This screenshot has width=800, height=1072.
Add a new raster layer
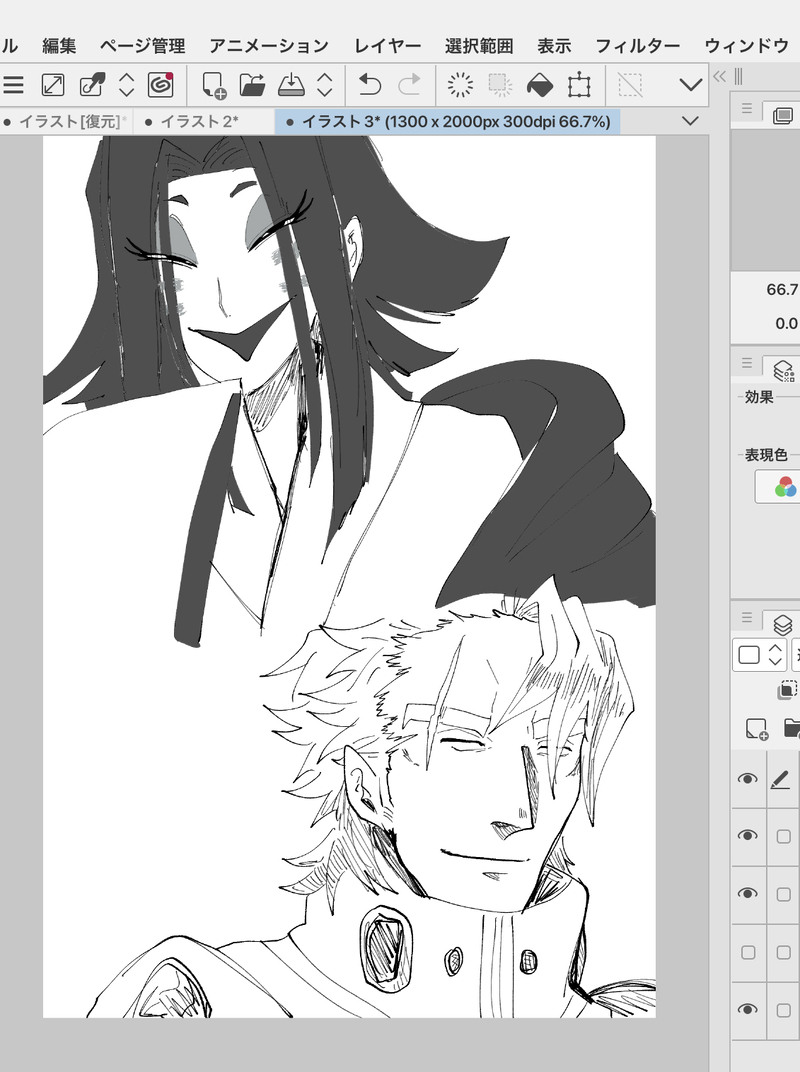pyautogui.click(x=757, y=729)
